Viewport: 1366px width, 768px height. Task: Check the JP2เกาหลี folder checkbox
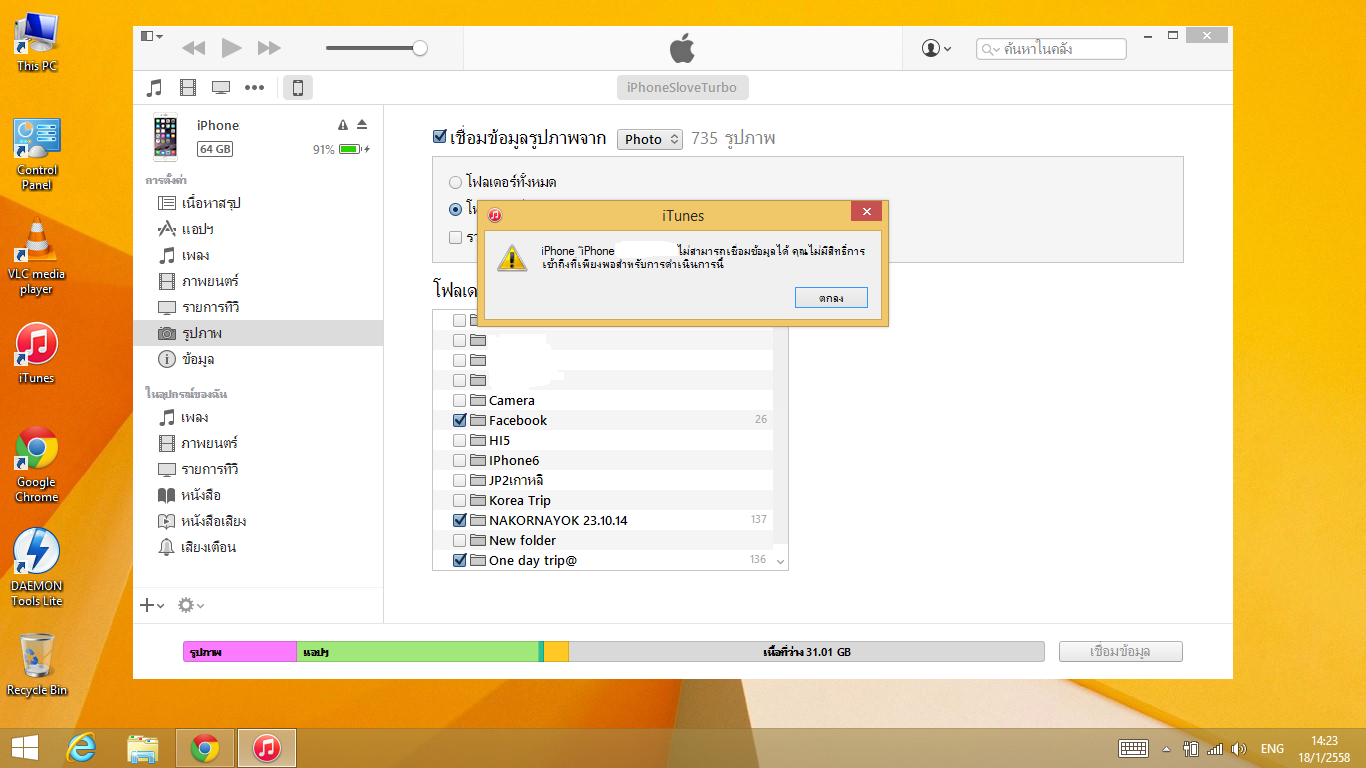(460, 480)
